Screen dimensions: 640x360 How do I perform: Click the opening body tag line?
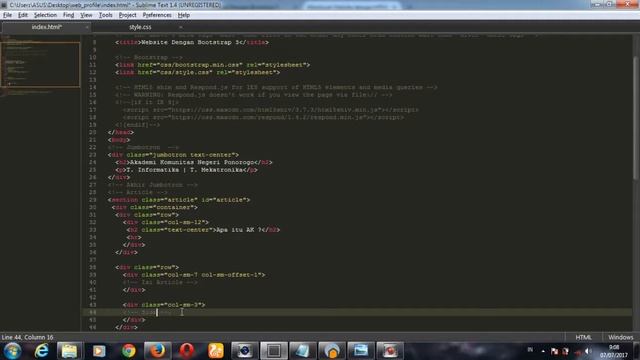(x=119, y=140)
